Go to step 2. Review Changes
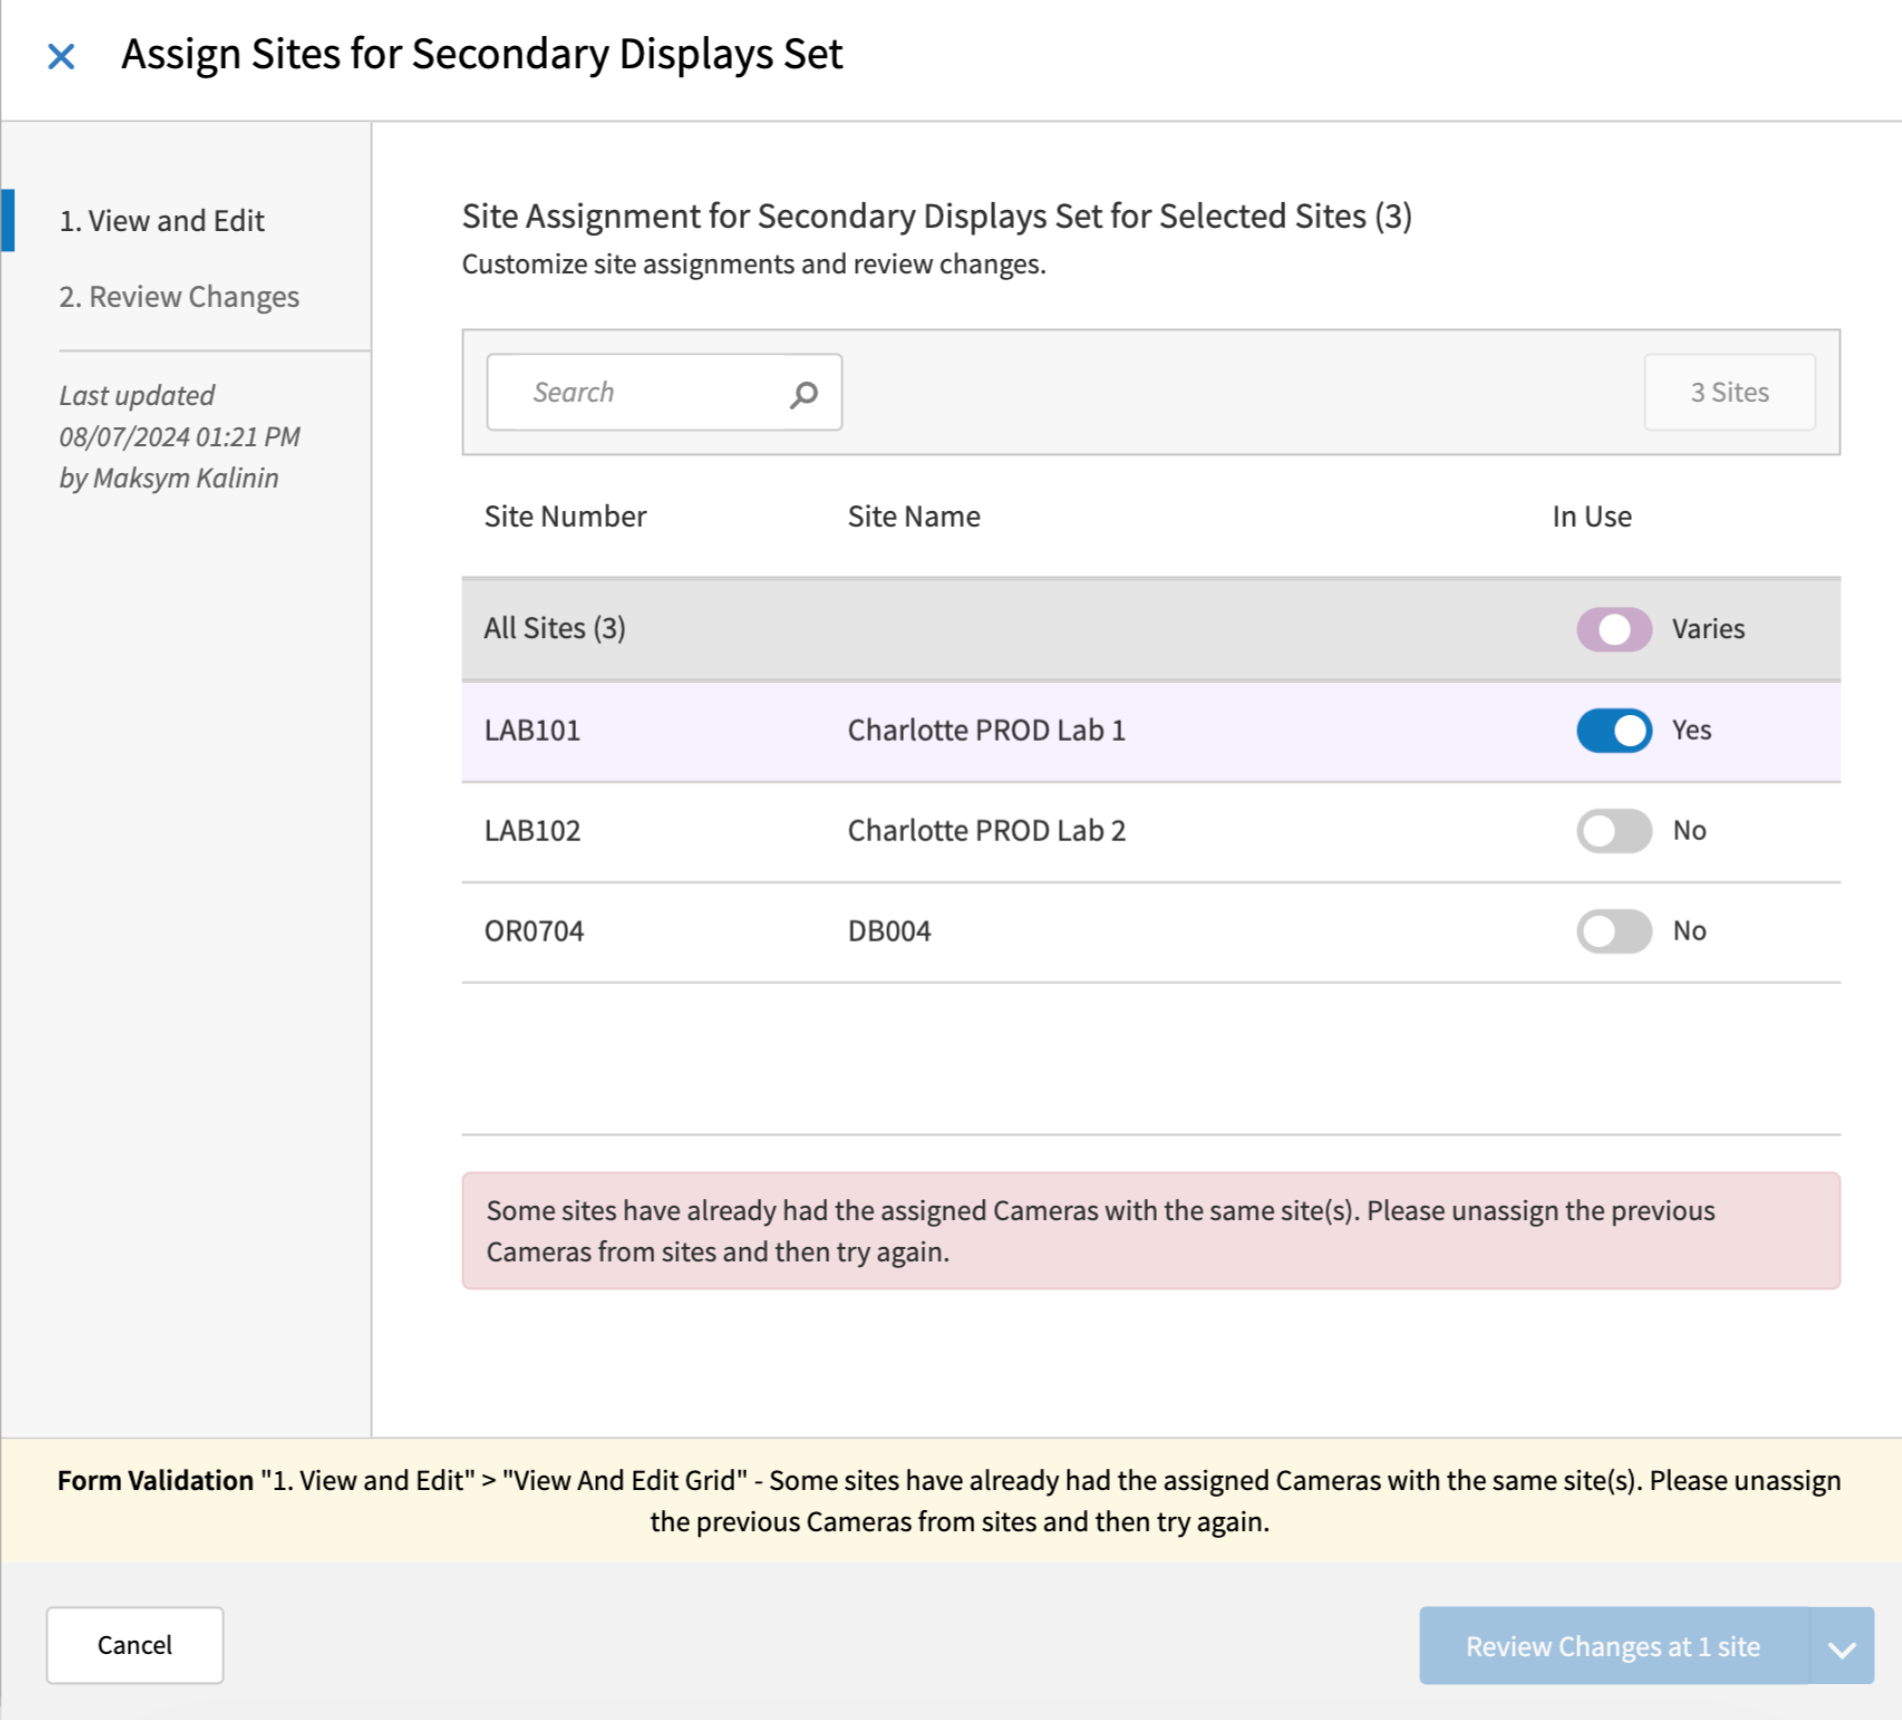Screen dimensions: 1902x1720 (x=179, y=297)
